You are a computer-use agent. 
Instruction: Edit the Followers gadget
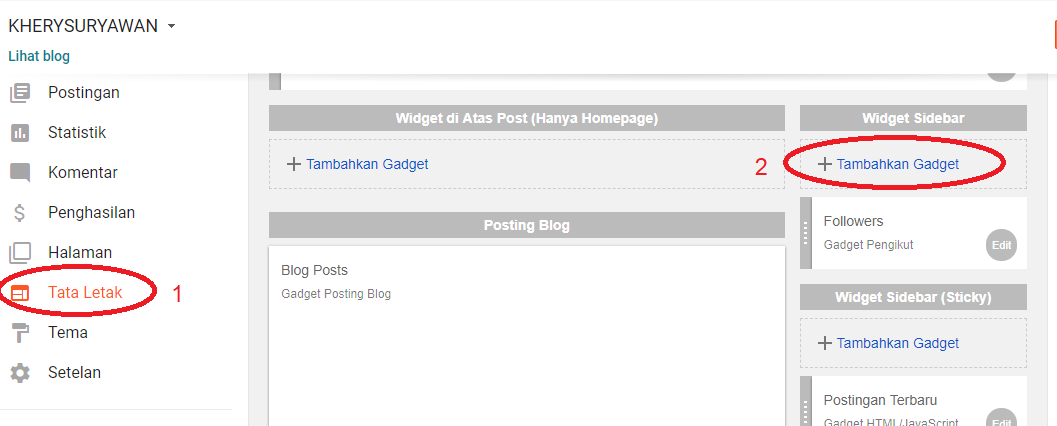[x=1001, y=245]
